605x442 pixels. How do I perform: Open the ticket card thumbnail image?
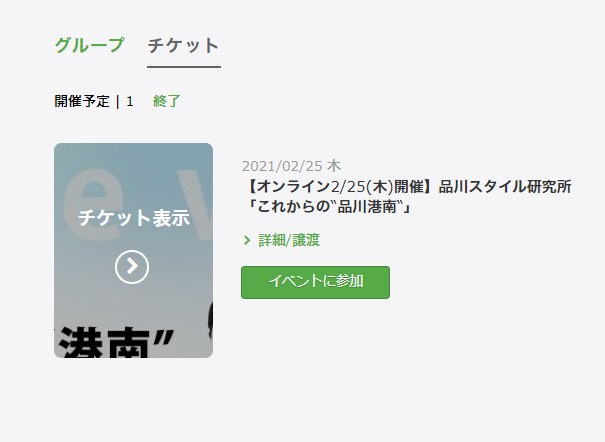coord(134,250)
